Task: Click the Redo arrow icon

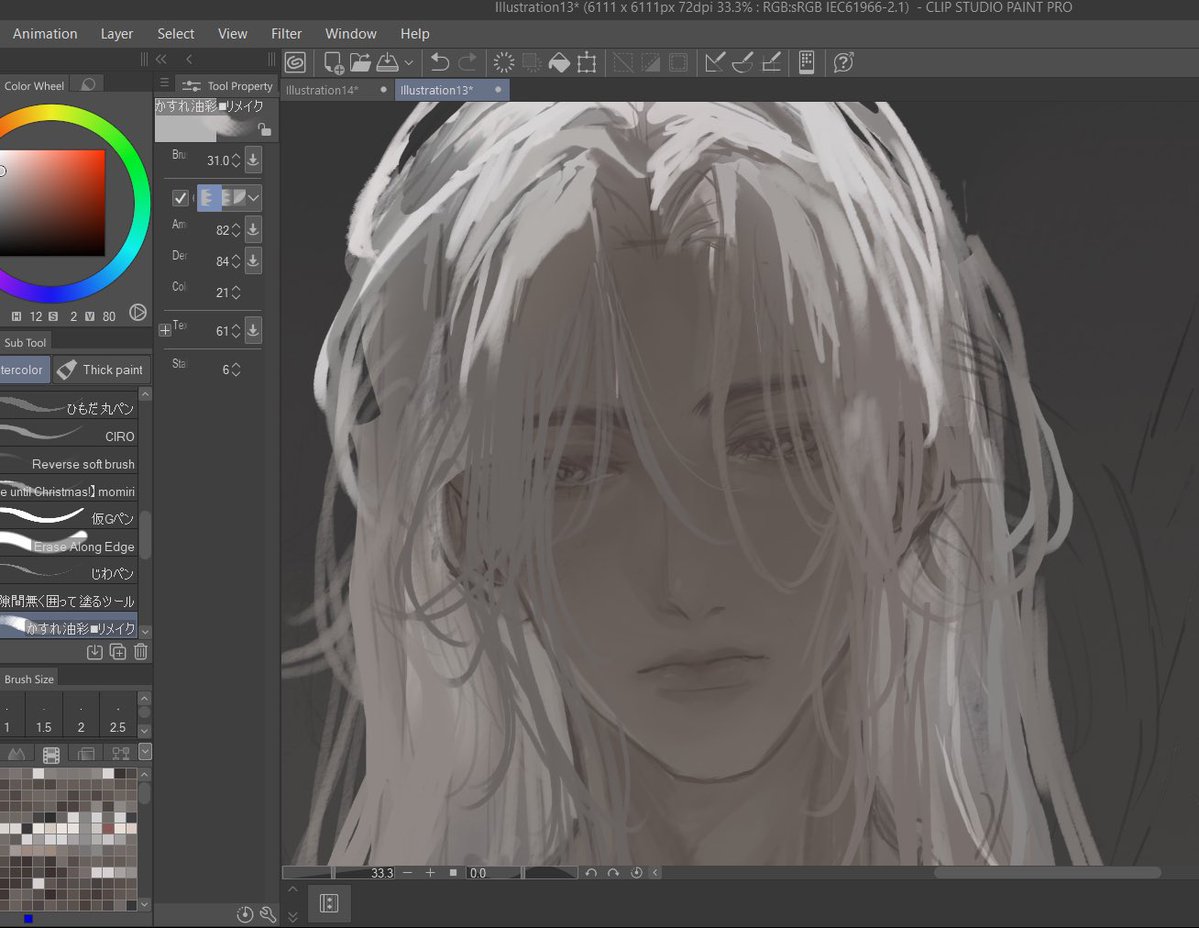Action: pos(467,63)
